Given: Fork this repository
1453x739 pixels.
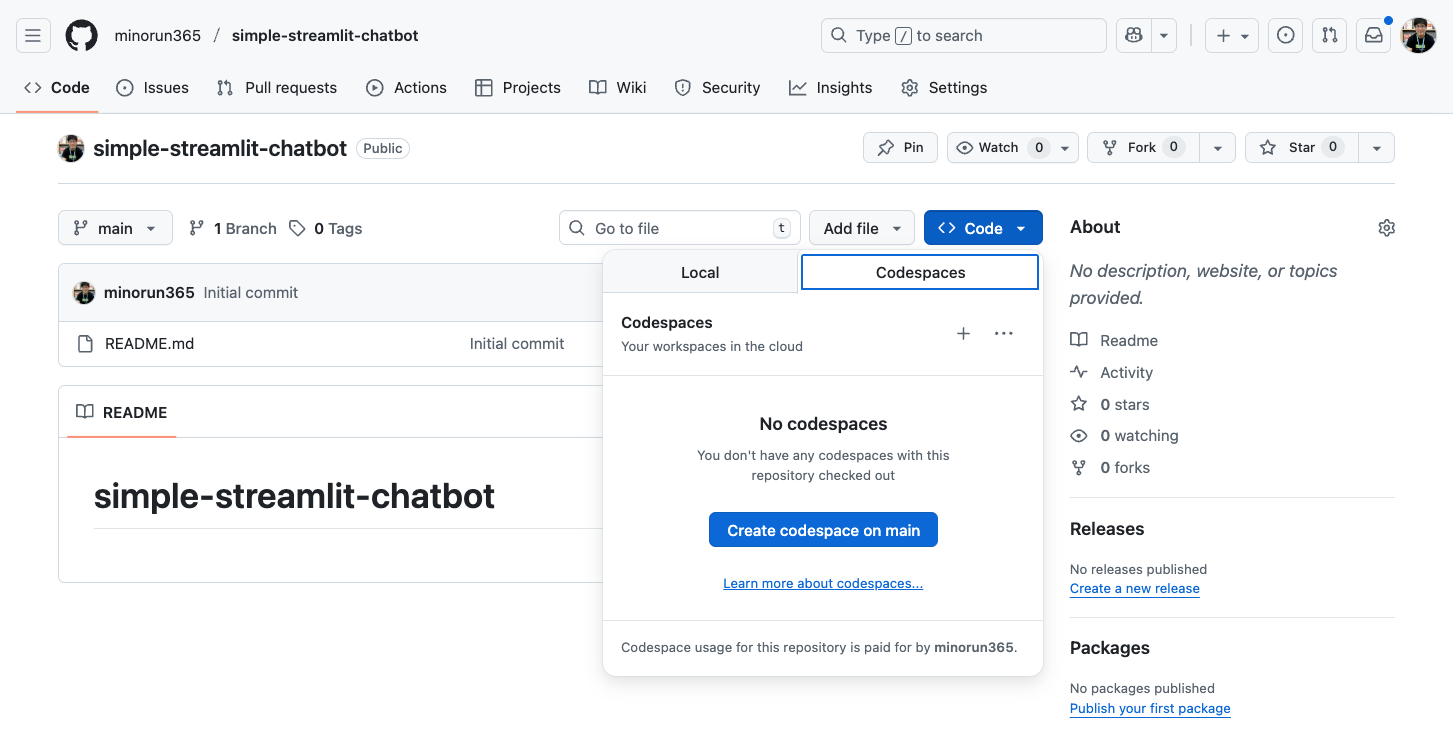Looking at the screenshot, I should pos(1143,148).
